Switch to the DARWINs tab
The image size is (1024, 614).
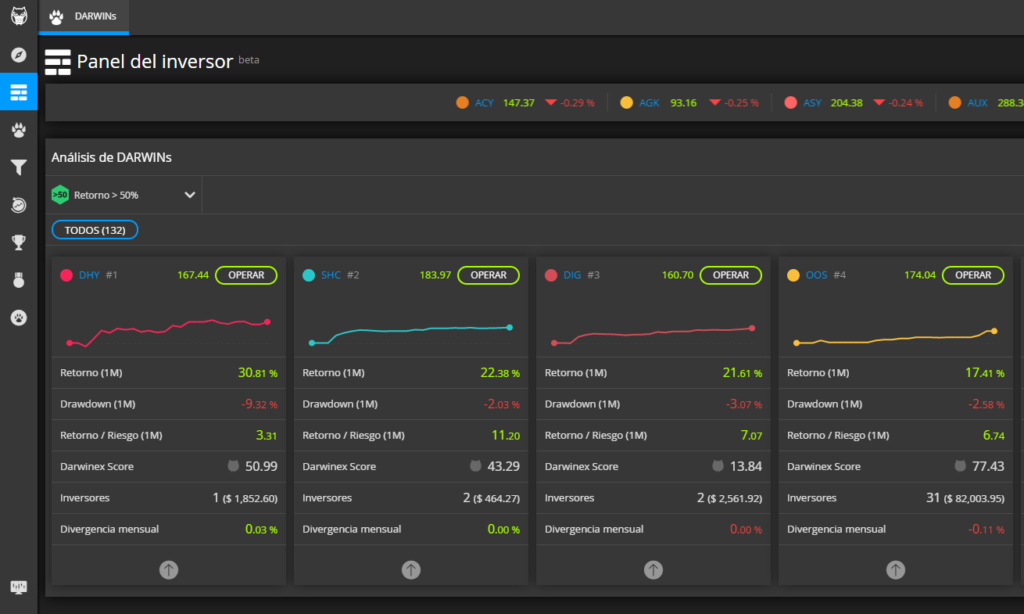[x=84, y=17]
